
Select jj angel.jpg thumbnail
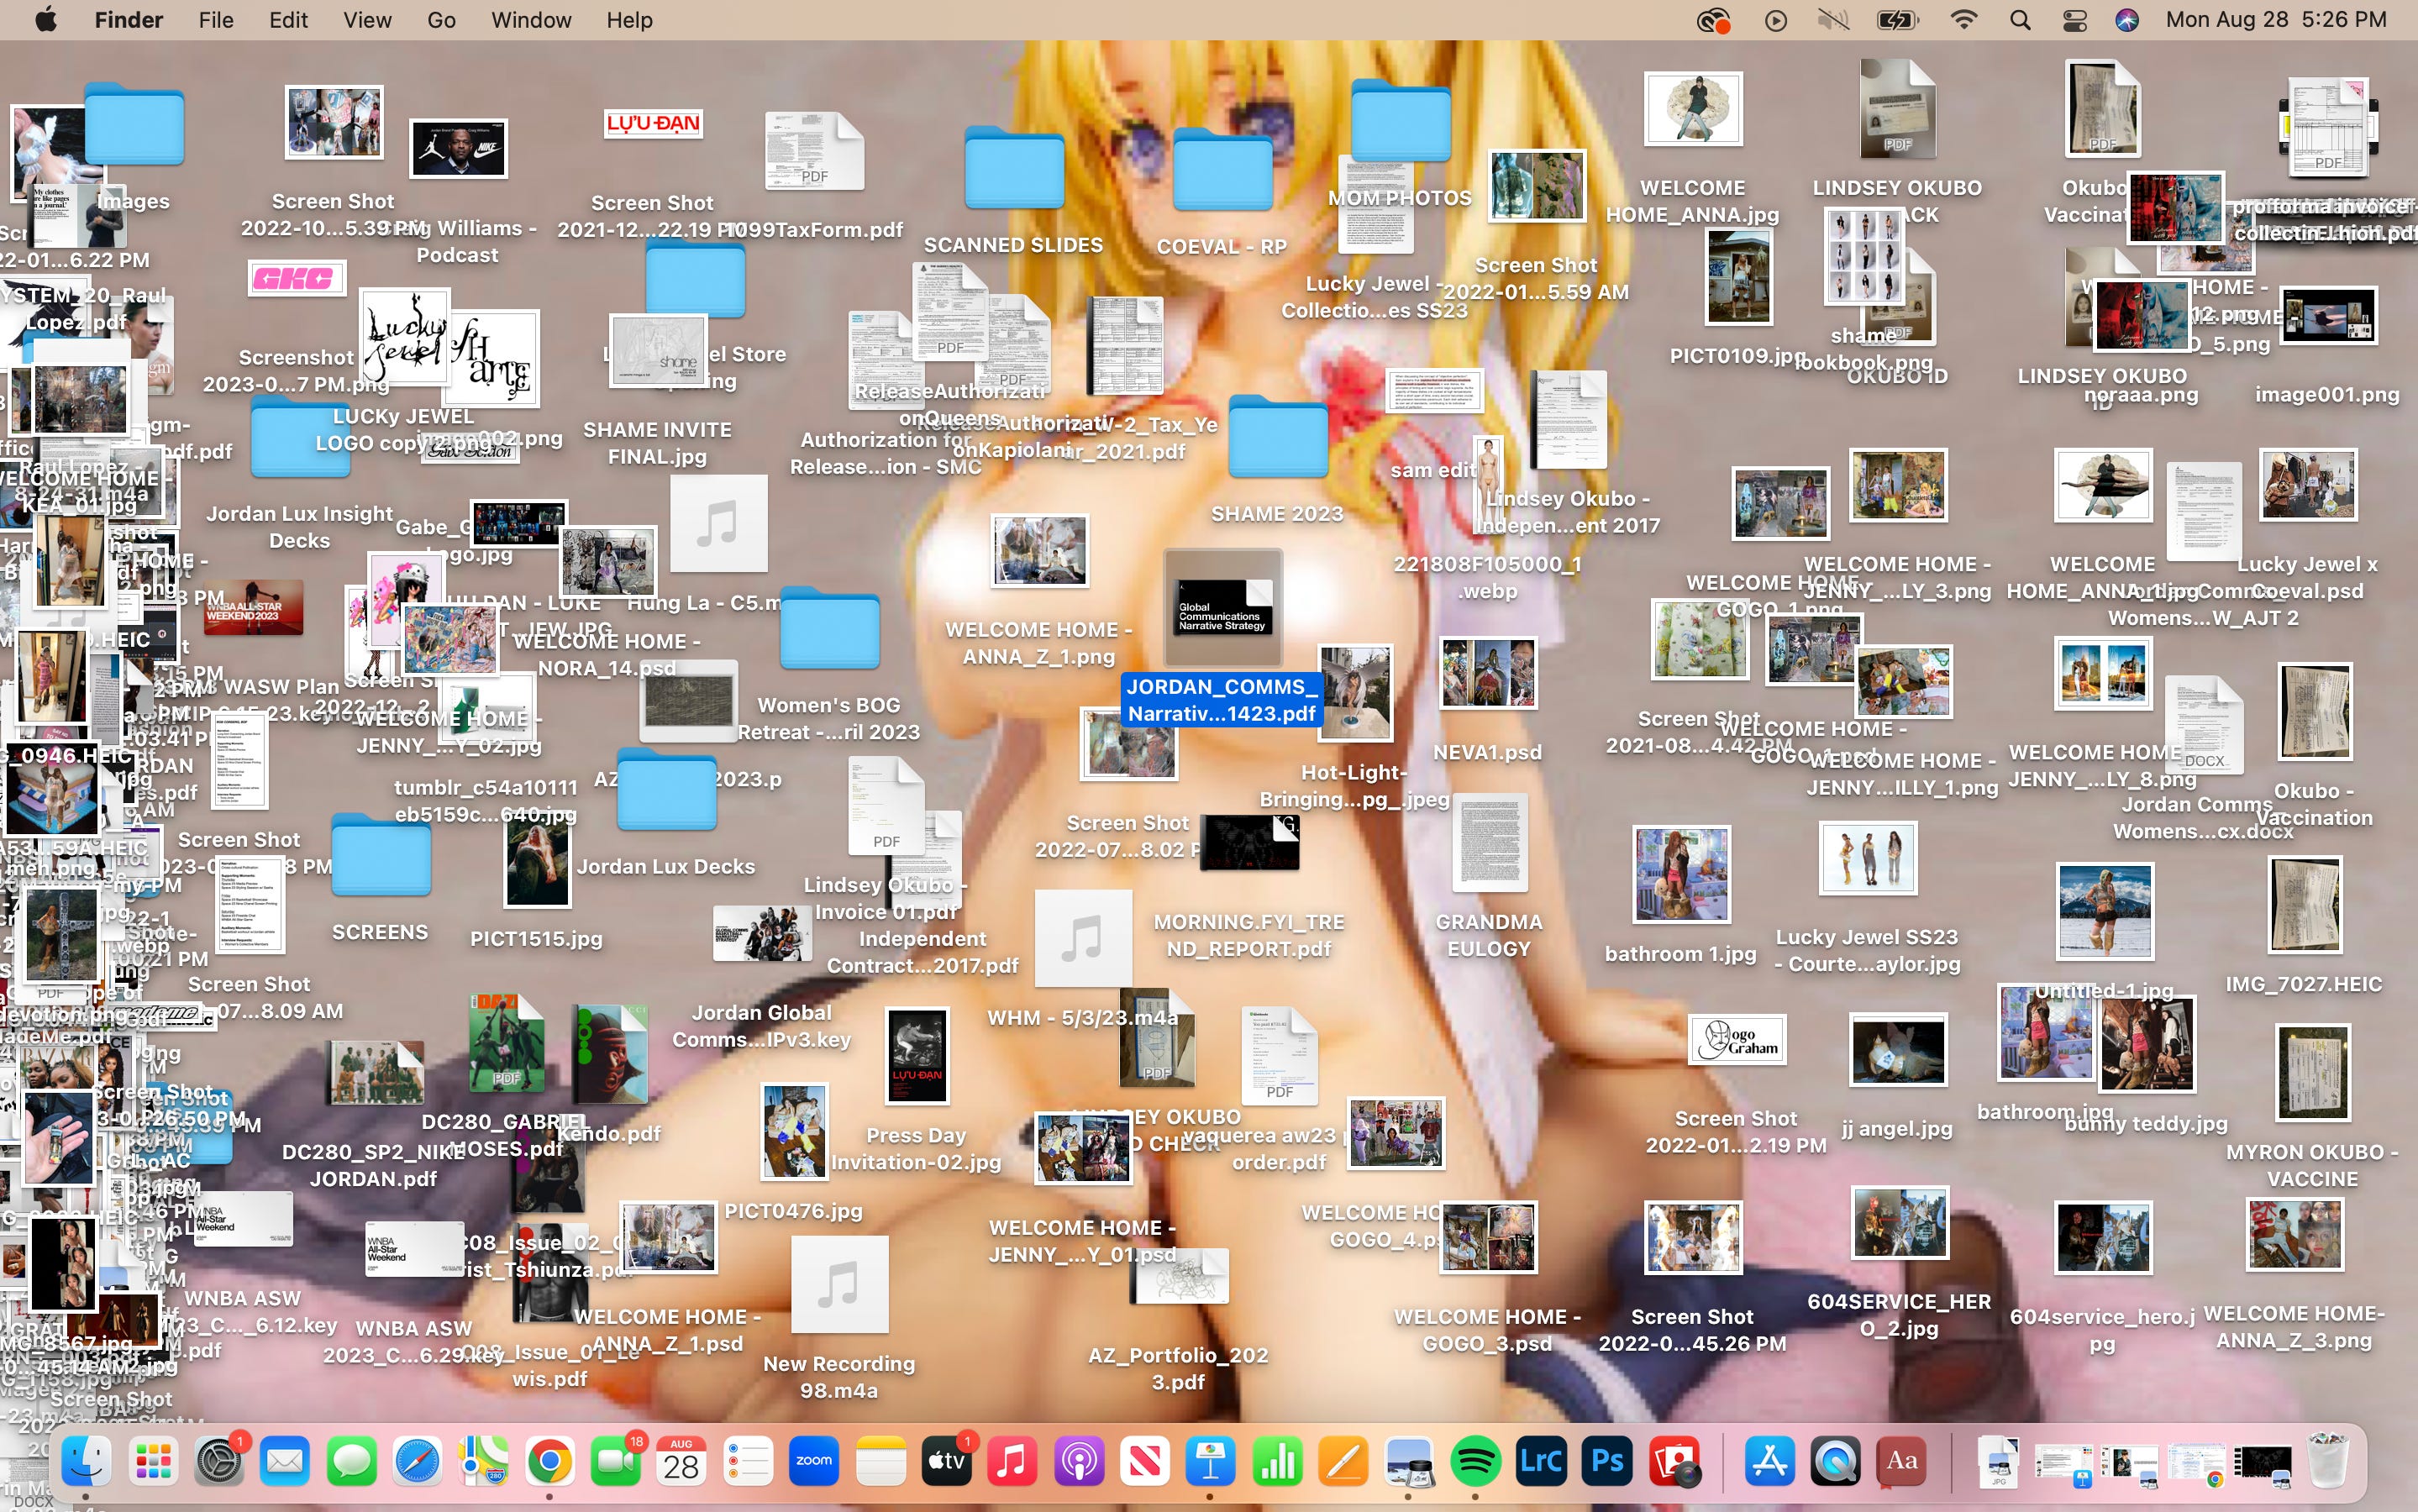point(1897,1050)
